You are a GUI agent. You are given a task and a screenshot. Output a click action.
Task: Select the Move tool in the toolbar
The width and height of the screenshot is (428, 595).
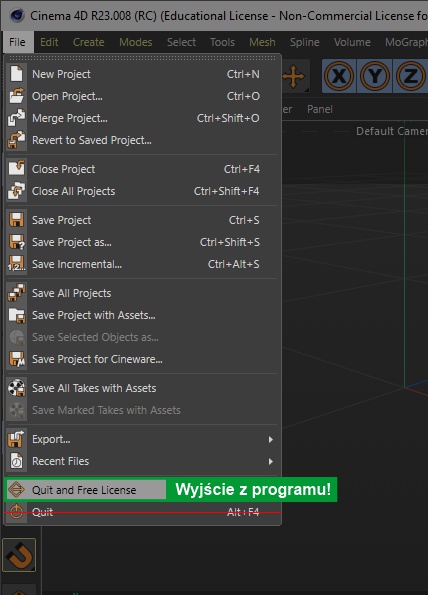pos(294,76)
